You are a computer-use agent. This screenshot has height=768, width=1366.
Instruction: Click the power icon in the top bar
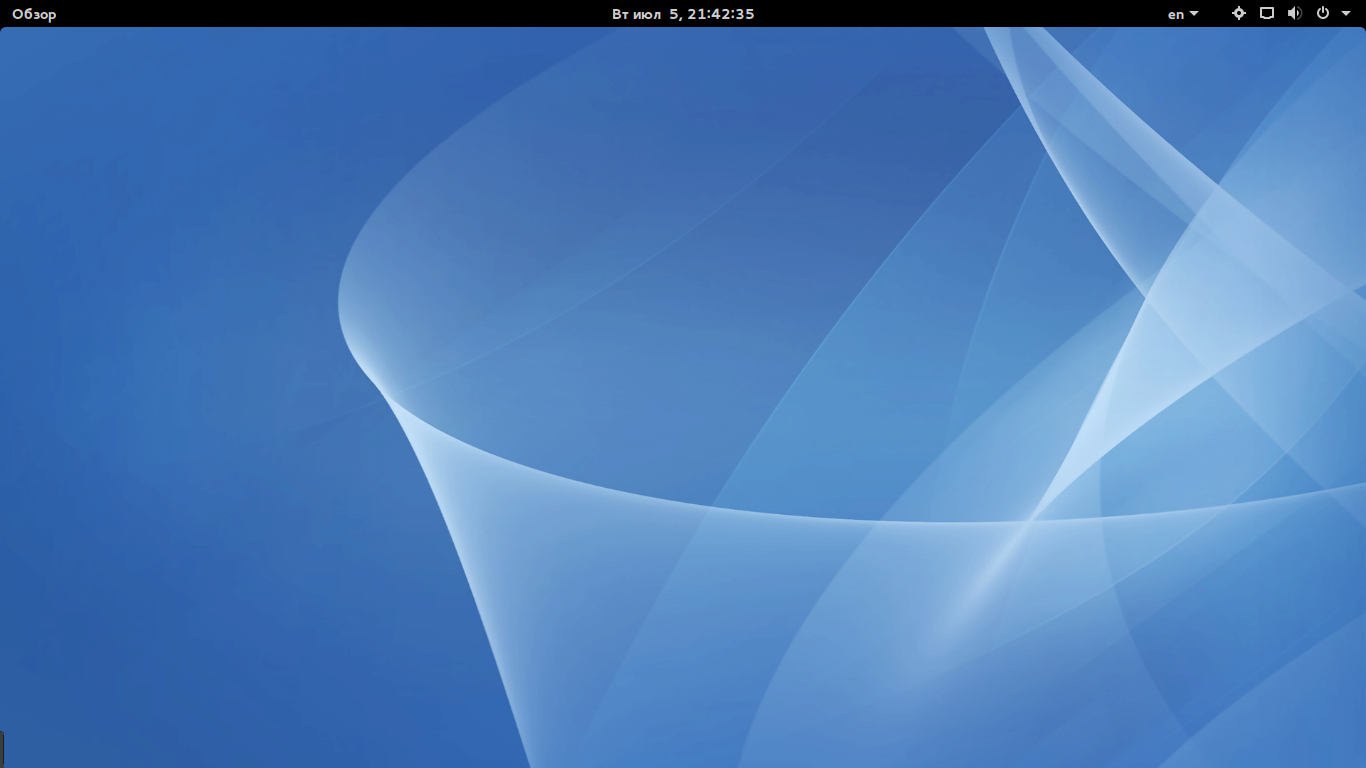click(x=1323, y=13)
